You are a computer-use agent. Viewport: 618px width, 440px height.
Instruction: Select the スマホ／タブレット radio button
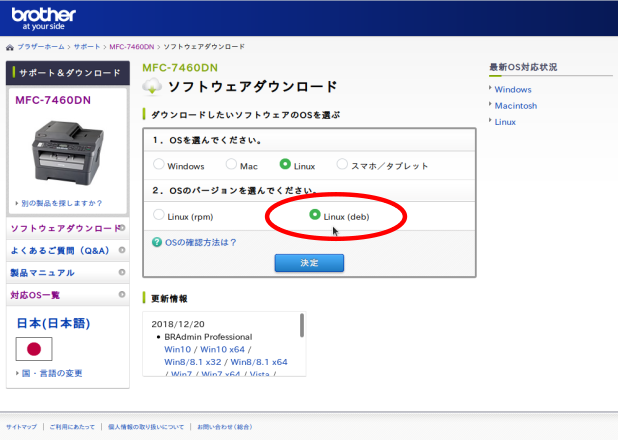click(342, 164)
